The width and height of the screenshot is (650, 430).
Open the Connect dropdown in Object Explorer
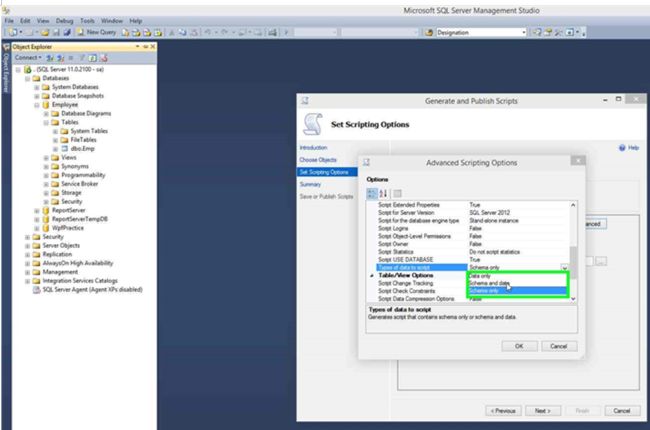pyautogui.click(x=28, y=58)
